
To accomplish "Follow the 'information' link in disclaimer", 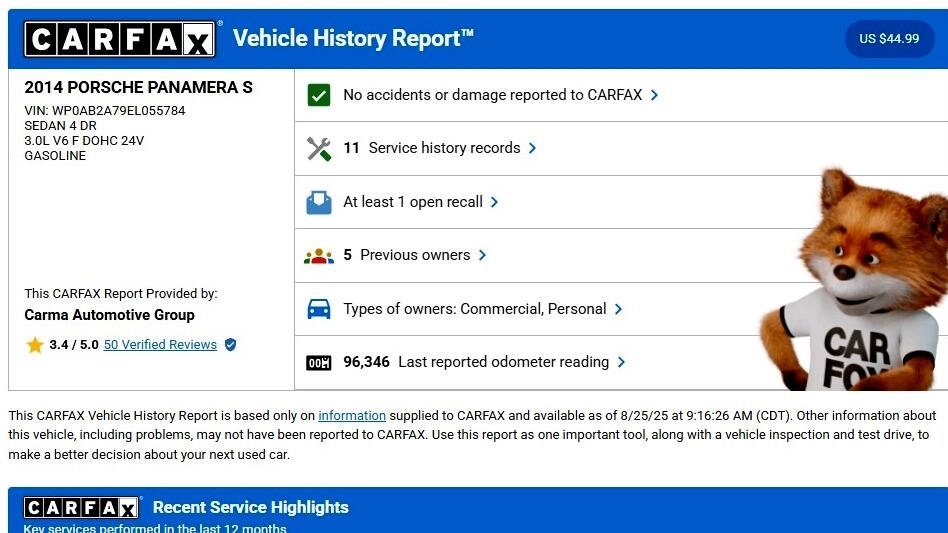I will pos(352,416).
